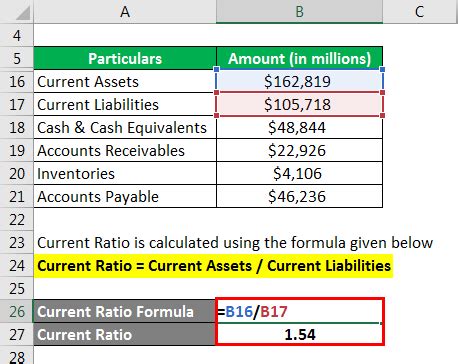Click the highlighted Current Ratio formula text
458x364 pixels.
[x=213, y=266]
